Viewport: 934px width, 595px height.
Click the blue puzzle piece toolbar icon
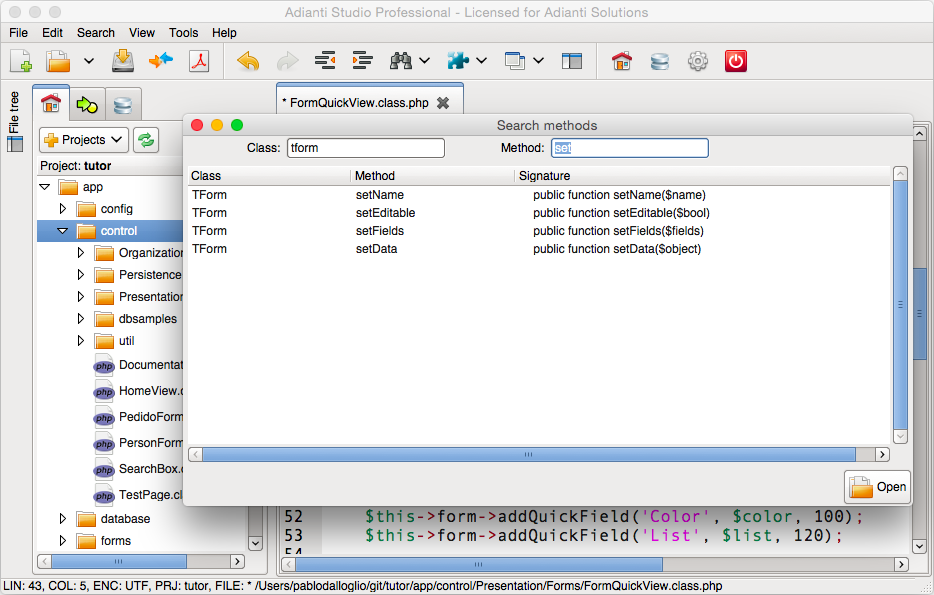[458, 61]
